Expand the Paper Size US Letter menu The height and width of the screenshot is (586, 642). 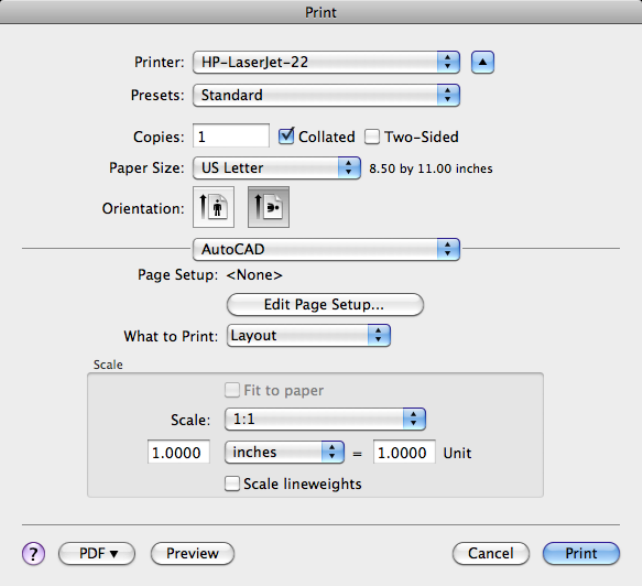click(277, 168)
